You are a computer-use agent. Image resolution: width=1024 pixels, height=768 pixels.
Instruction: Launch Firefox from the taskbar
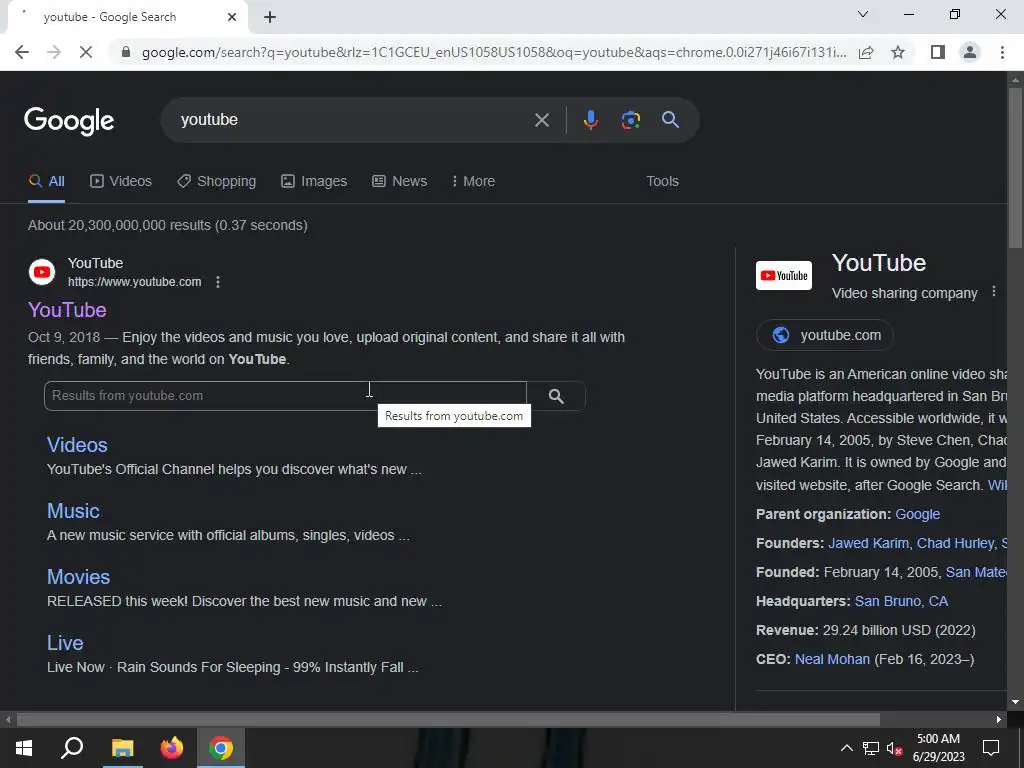click(x=172, y=748)
